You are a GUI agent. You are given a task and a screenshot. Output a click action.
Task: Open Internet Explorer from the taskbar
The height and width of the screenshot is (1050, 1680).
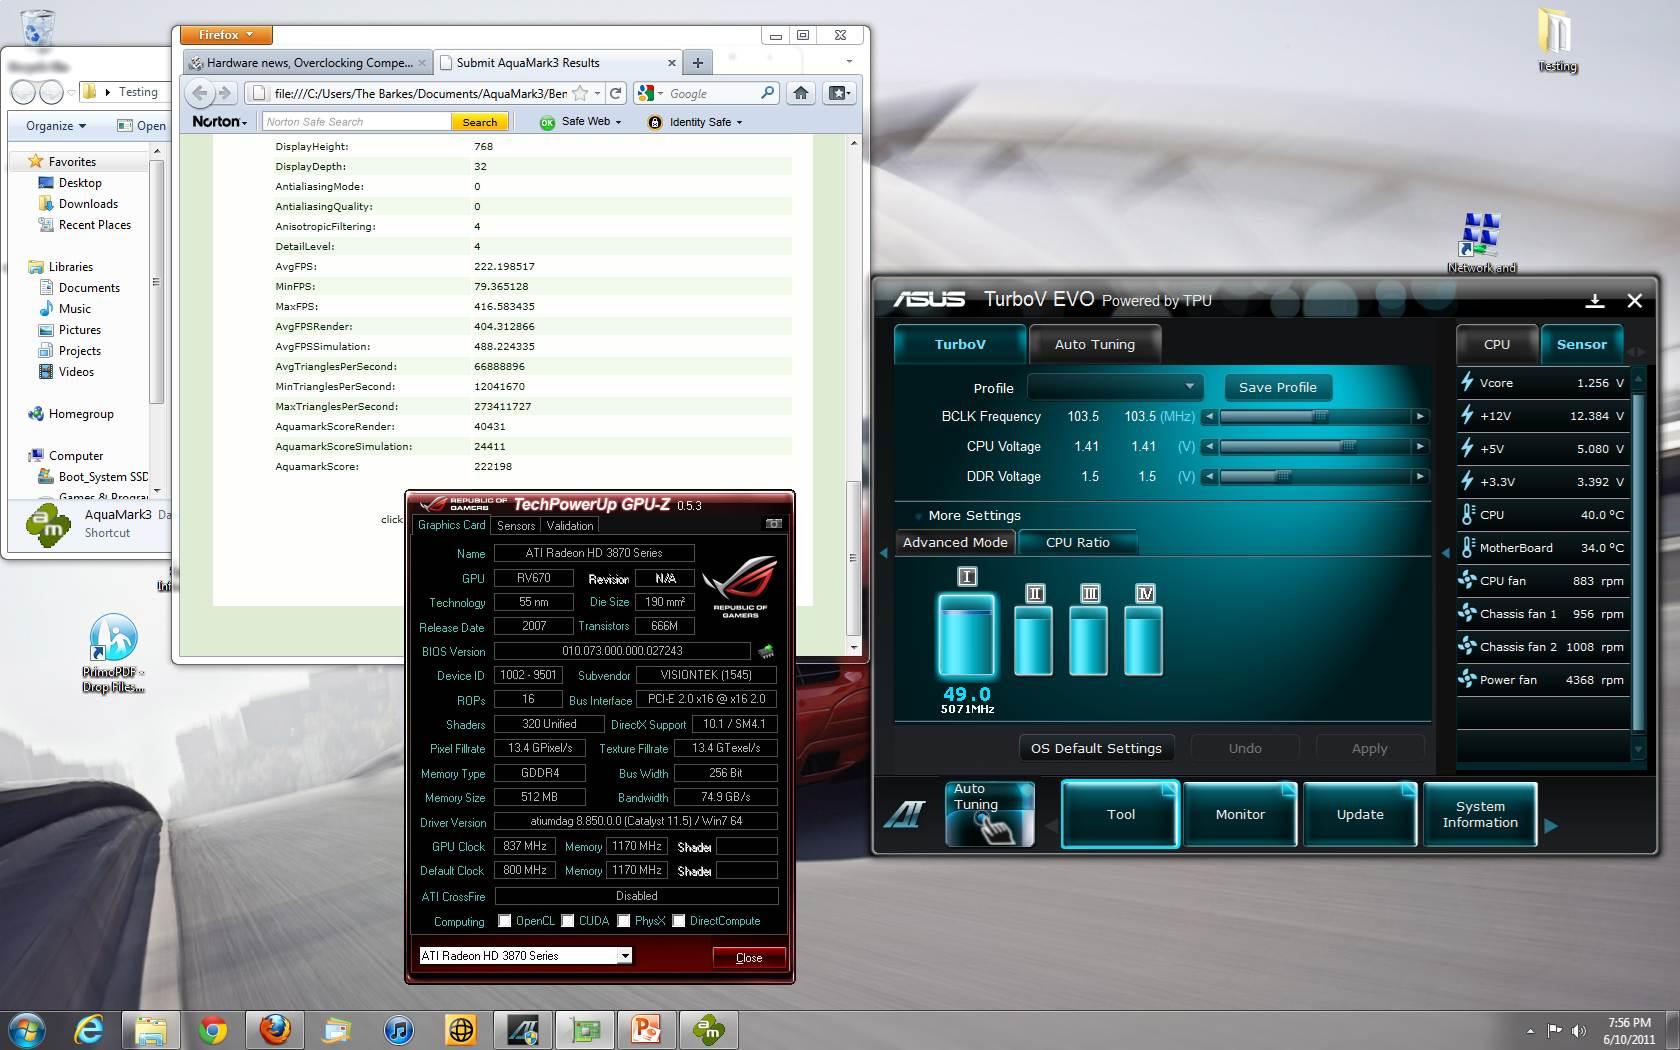pos(89,1029)
